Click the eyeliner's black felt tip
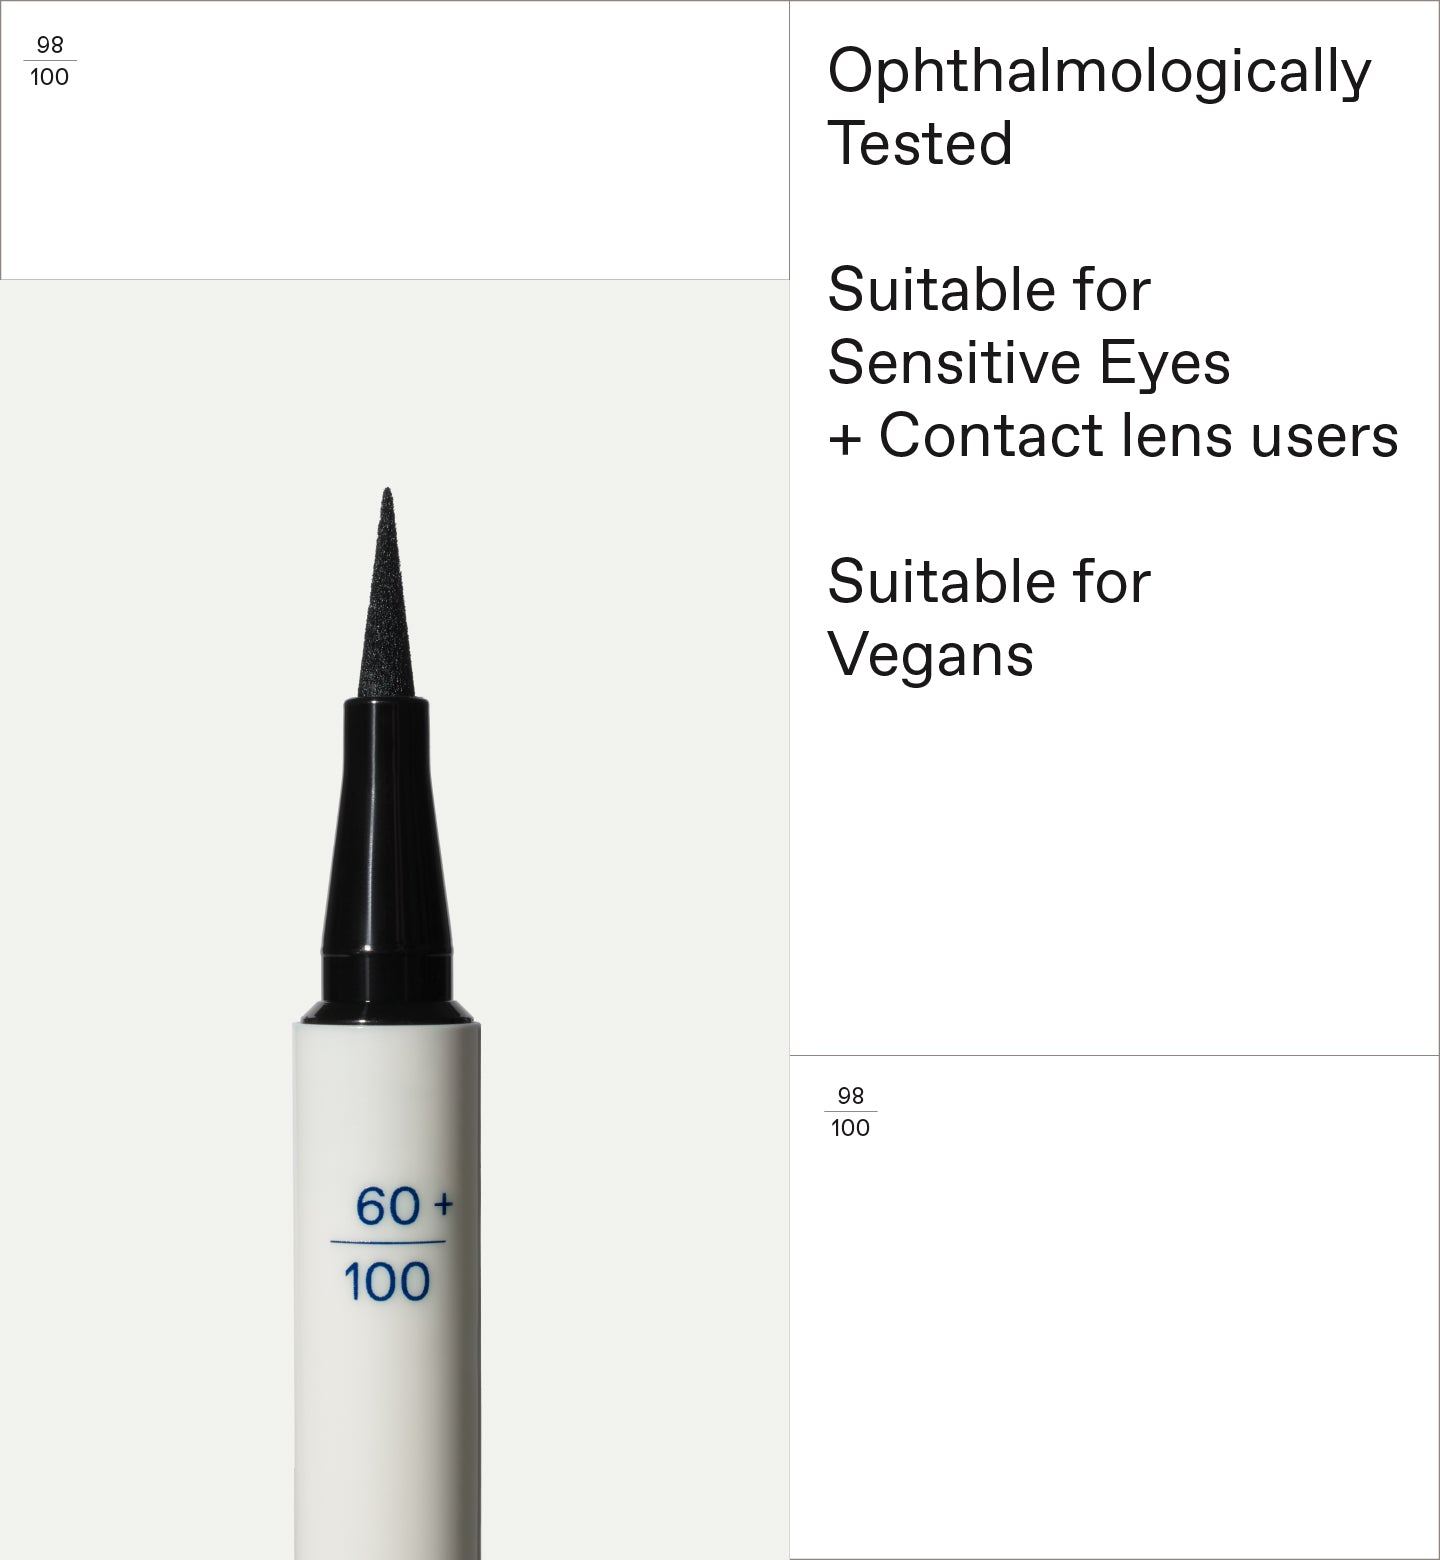 pyautogui.click(x=387, y=610)
